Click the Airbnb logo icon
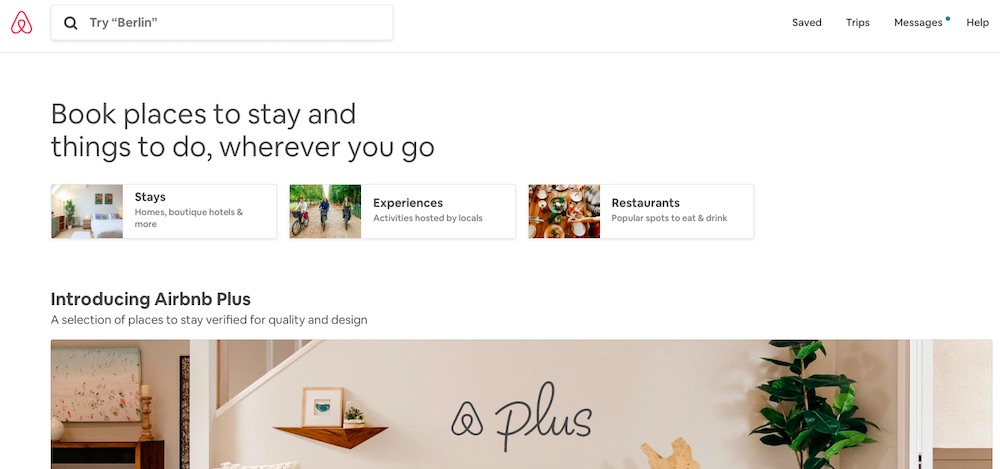Screen dimensions: 1000x469 click(21, 22)
